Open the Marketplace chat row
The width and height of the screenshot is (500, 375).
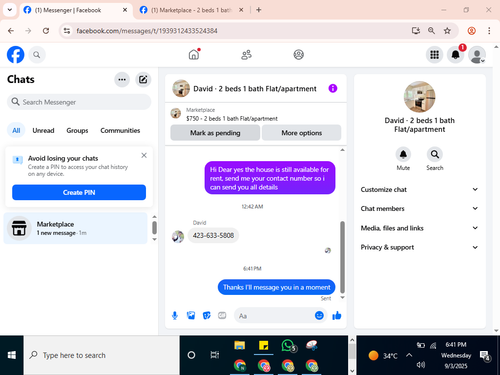[x=75, y=228]
